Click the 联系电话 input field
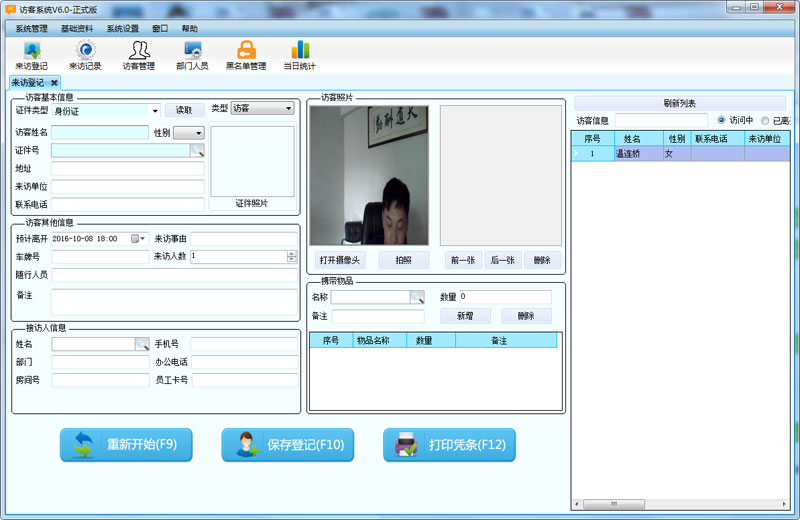This screenshot has height=520, width=800. coord(128,205)
